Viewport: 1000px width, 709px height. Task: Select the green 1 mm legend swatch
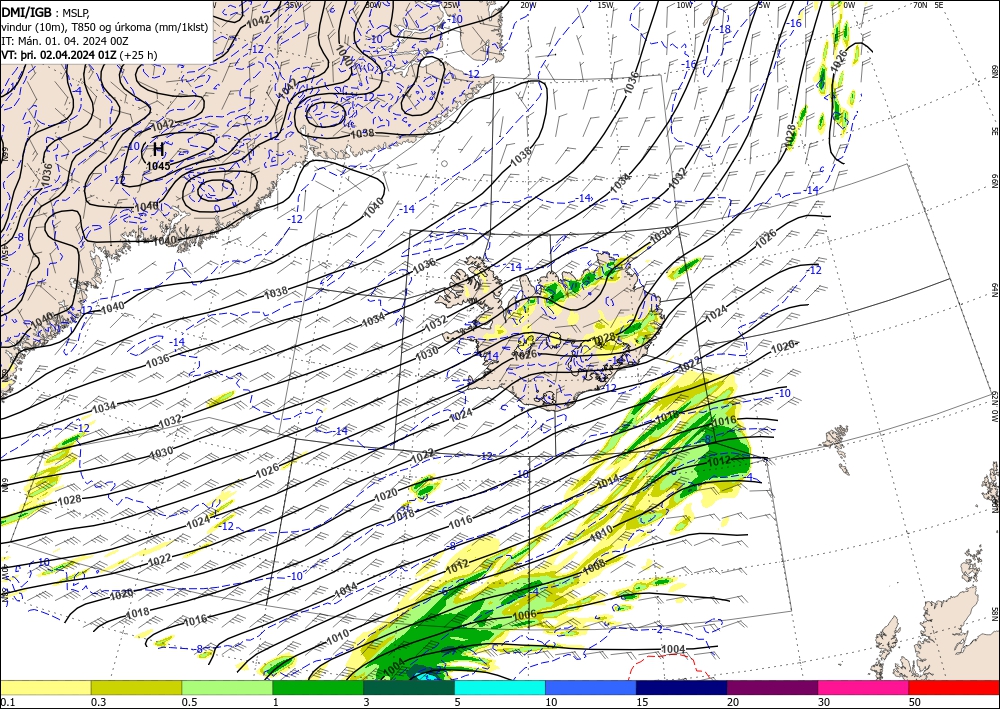click(x=318, y=687)
